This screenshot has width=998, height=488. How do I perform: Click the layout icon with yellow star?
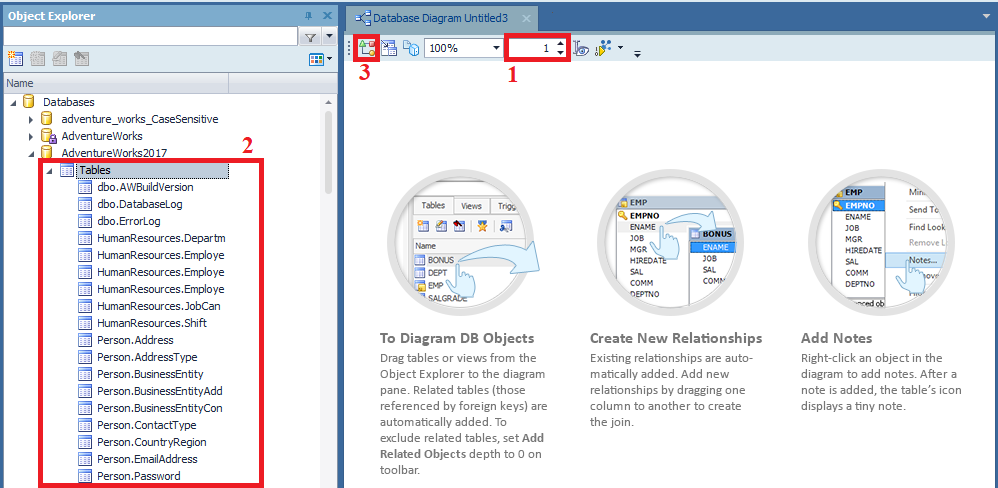click(604, 48)
